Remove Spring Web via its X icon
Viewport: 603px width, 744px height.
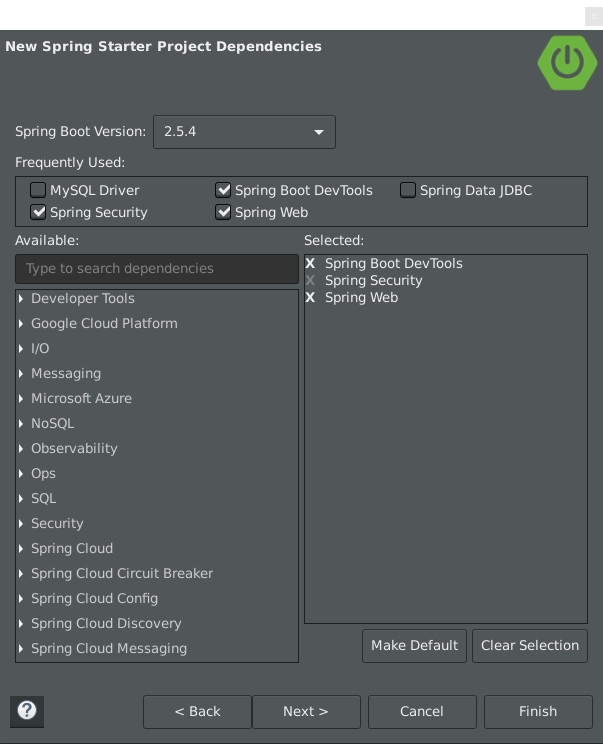(310, 298)
